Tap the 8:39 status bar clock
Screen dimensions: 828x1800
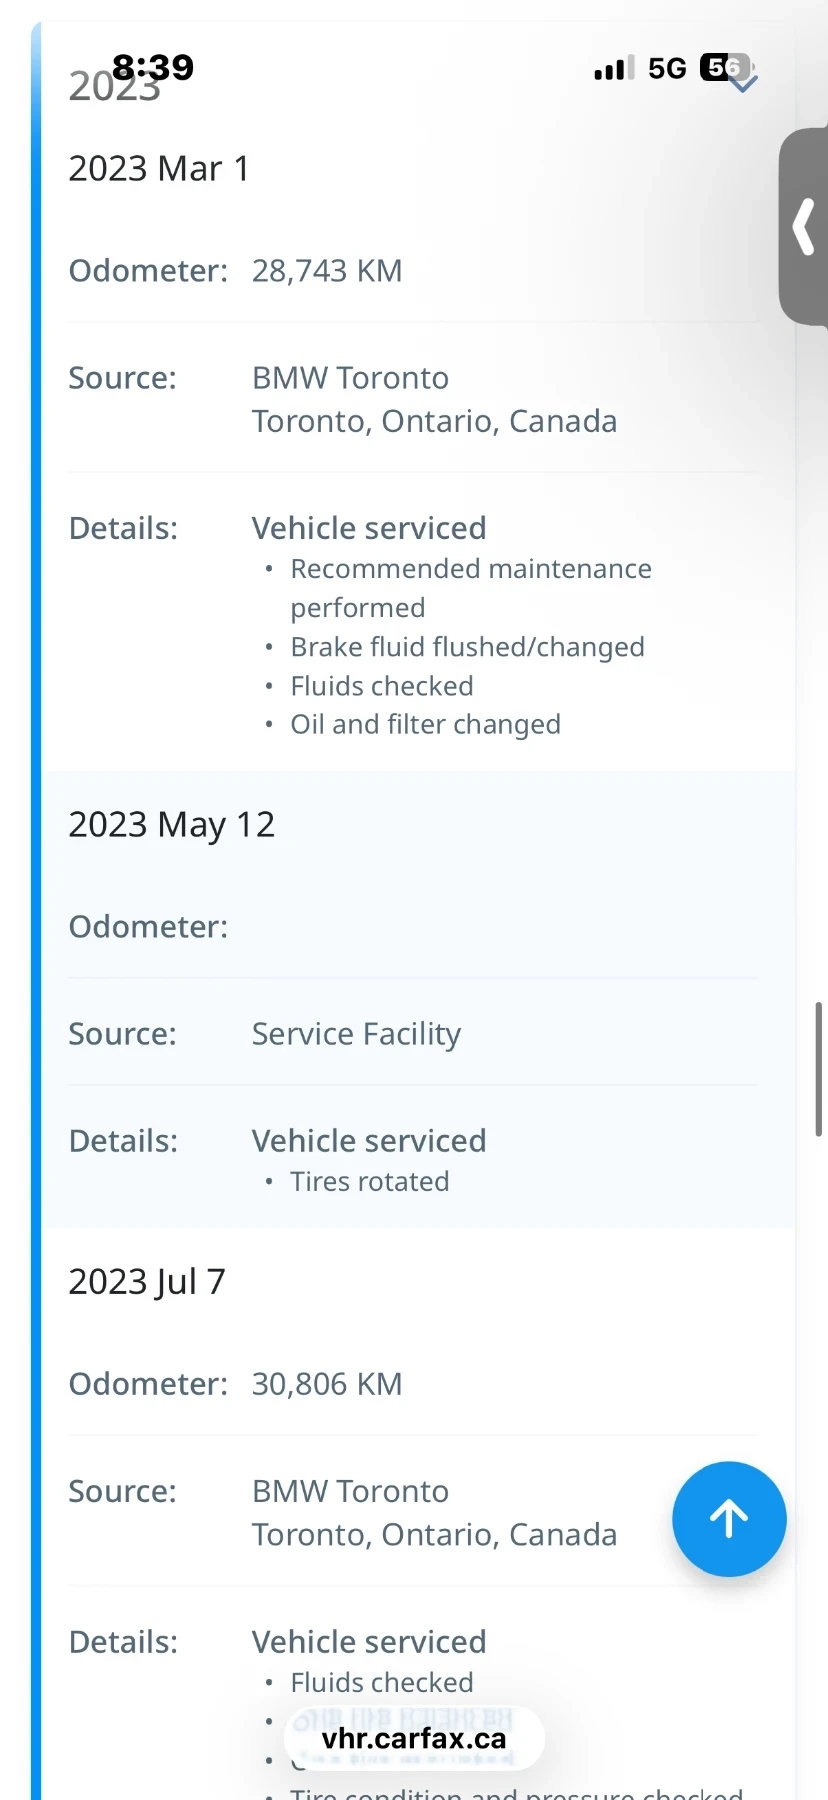click(x=153, y=67)
